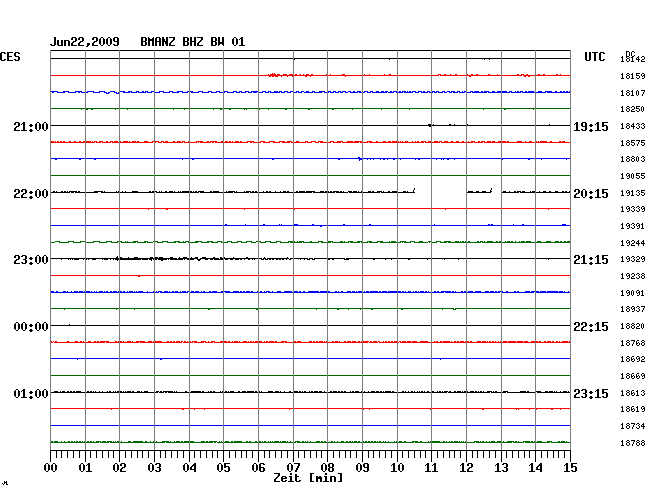The width and height of the screenshot is (650, 494).
Task: Click the DC value 18613
Action: click(633, 393)
